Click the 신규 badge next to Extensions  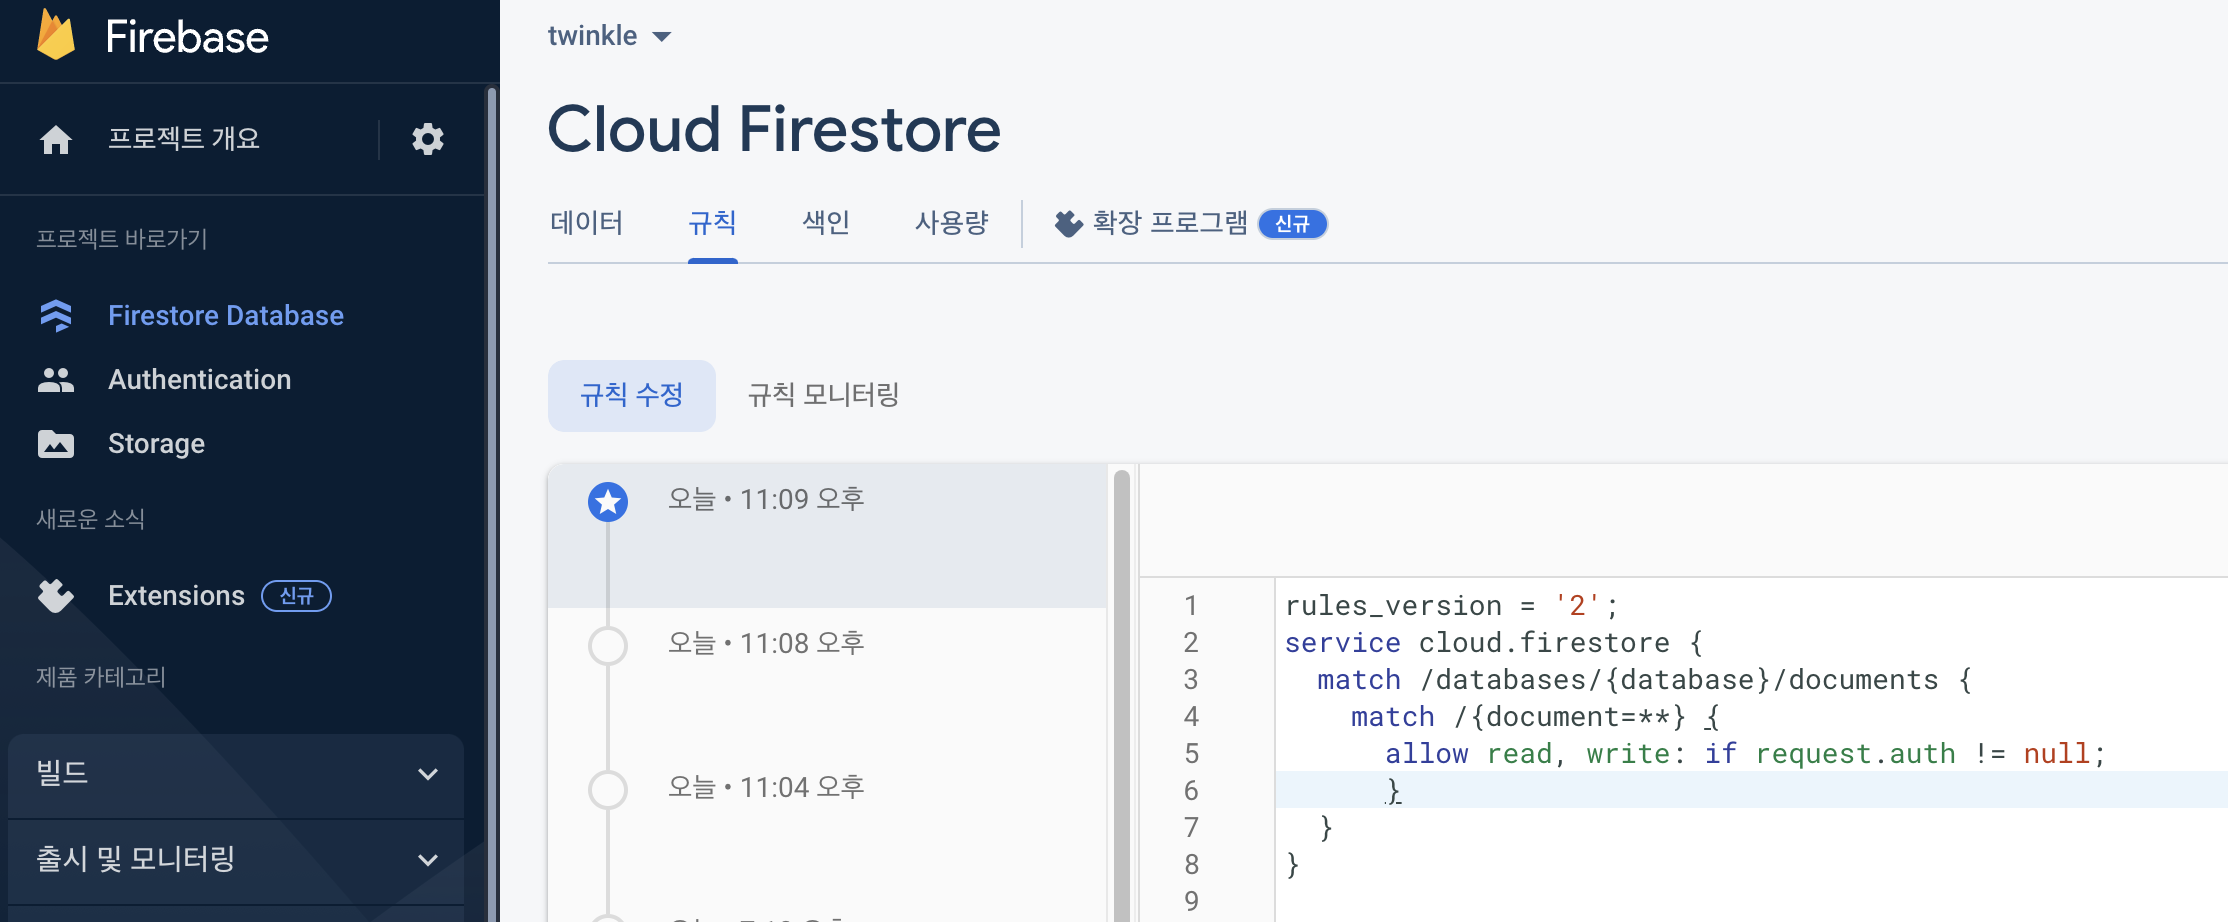click(296, 596)
